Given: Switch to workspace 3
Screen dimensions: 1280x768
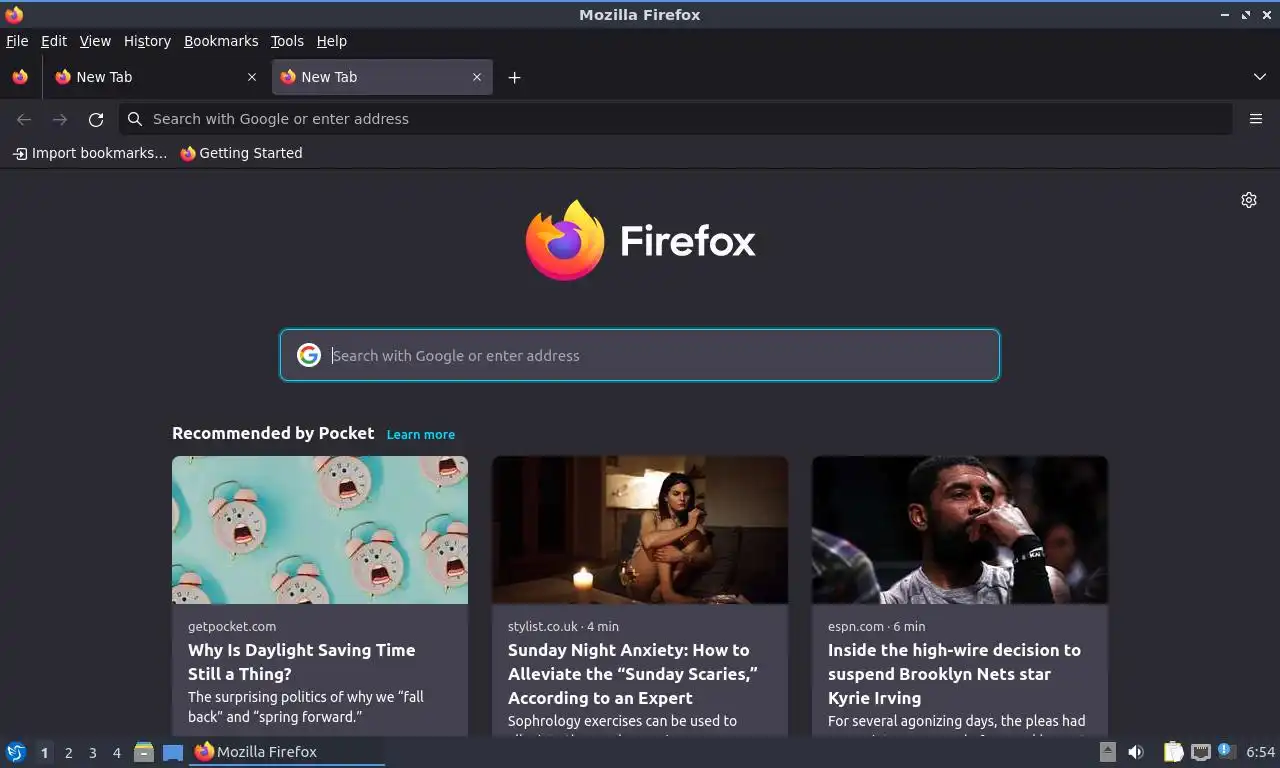Looking at the screenshot, I should (x=92, y=753).
